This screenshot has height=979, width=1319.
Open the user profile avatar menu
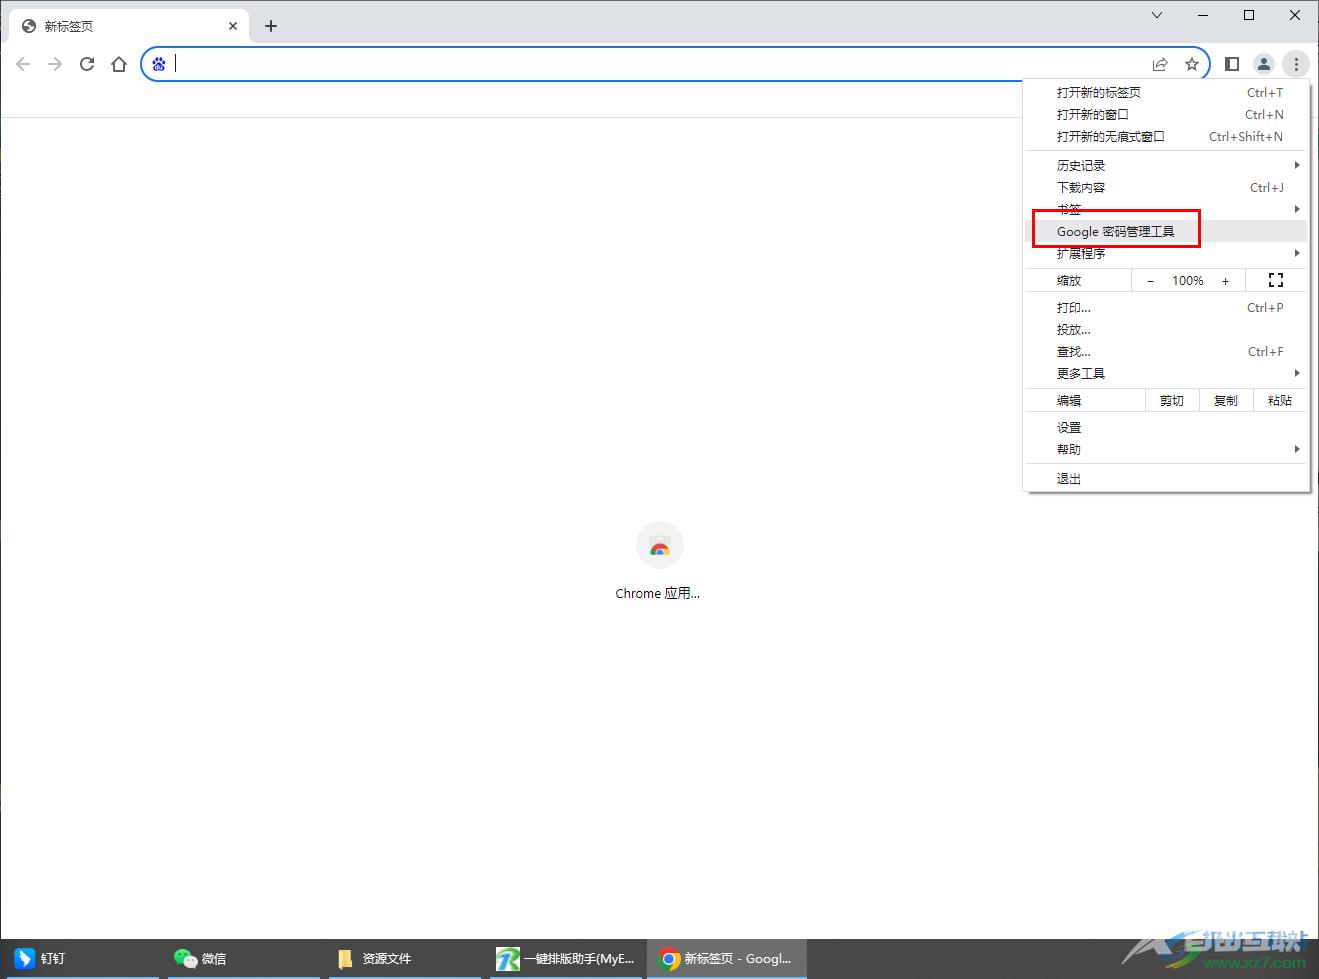click(1264, 64)
